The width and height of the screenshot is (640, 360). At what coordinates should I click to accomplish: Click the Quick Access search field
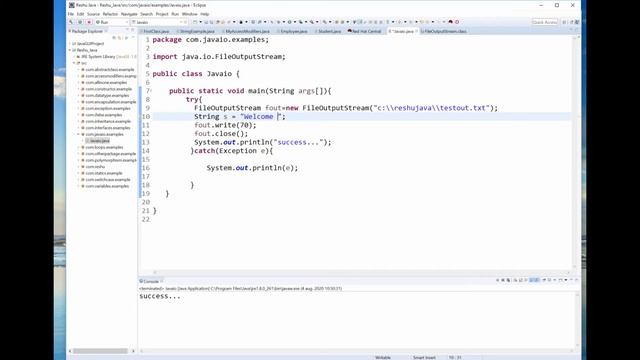(544, 22)
